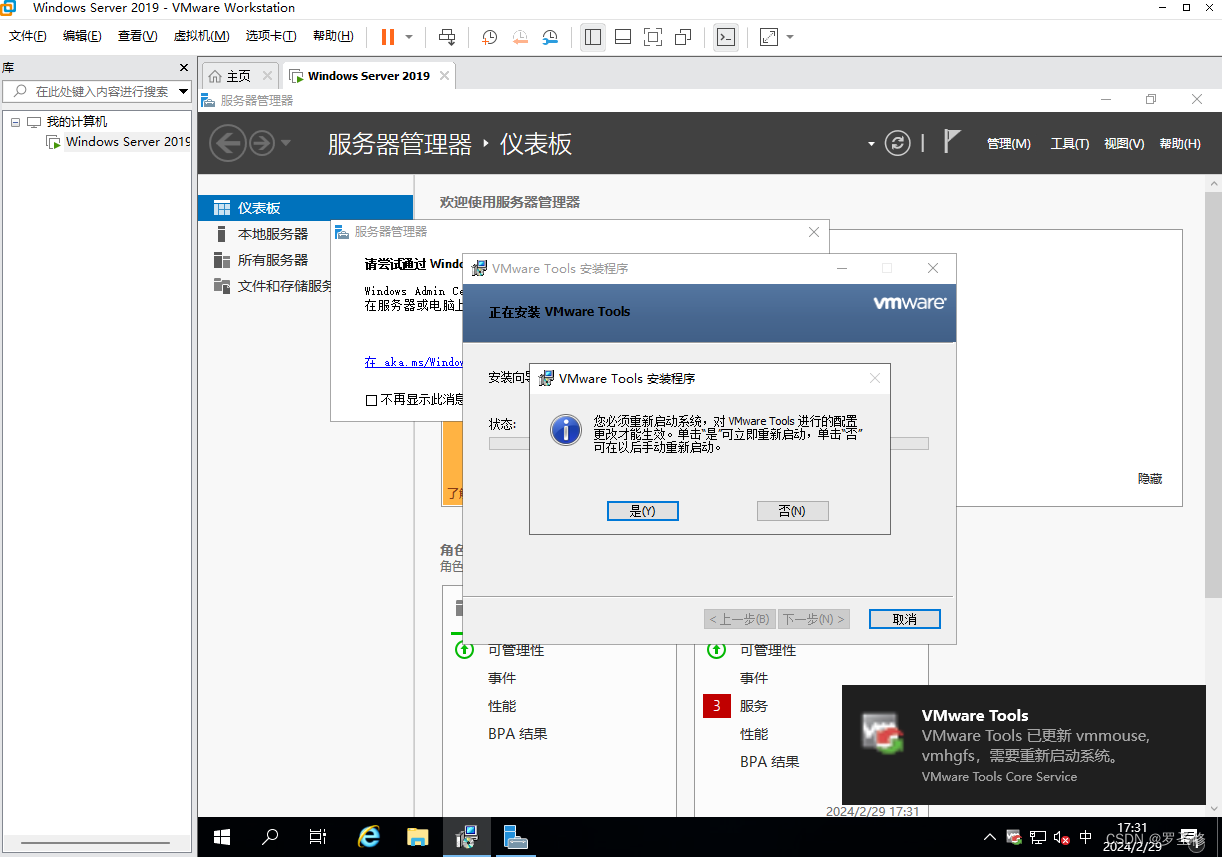The image size is (1222, 857).
Task: Show hidden tray icons chevron
Action: pos(990,837)
